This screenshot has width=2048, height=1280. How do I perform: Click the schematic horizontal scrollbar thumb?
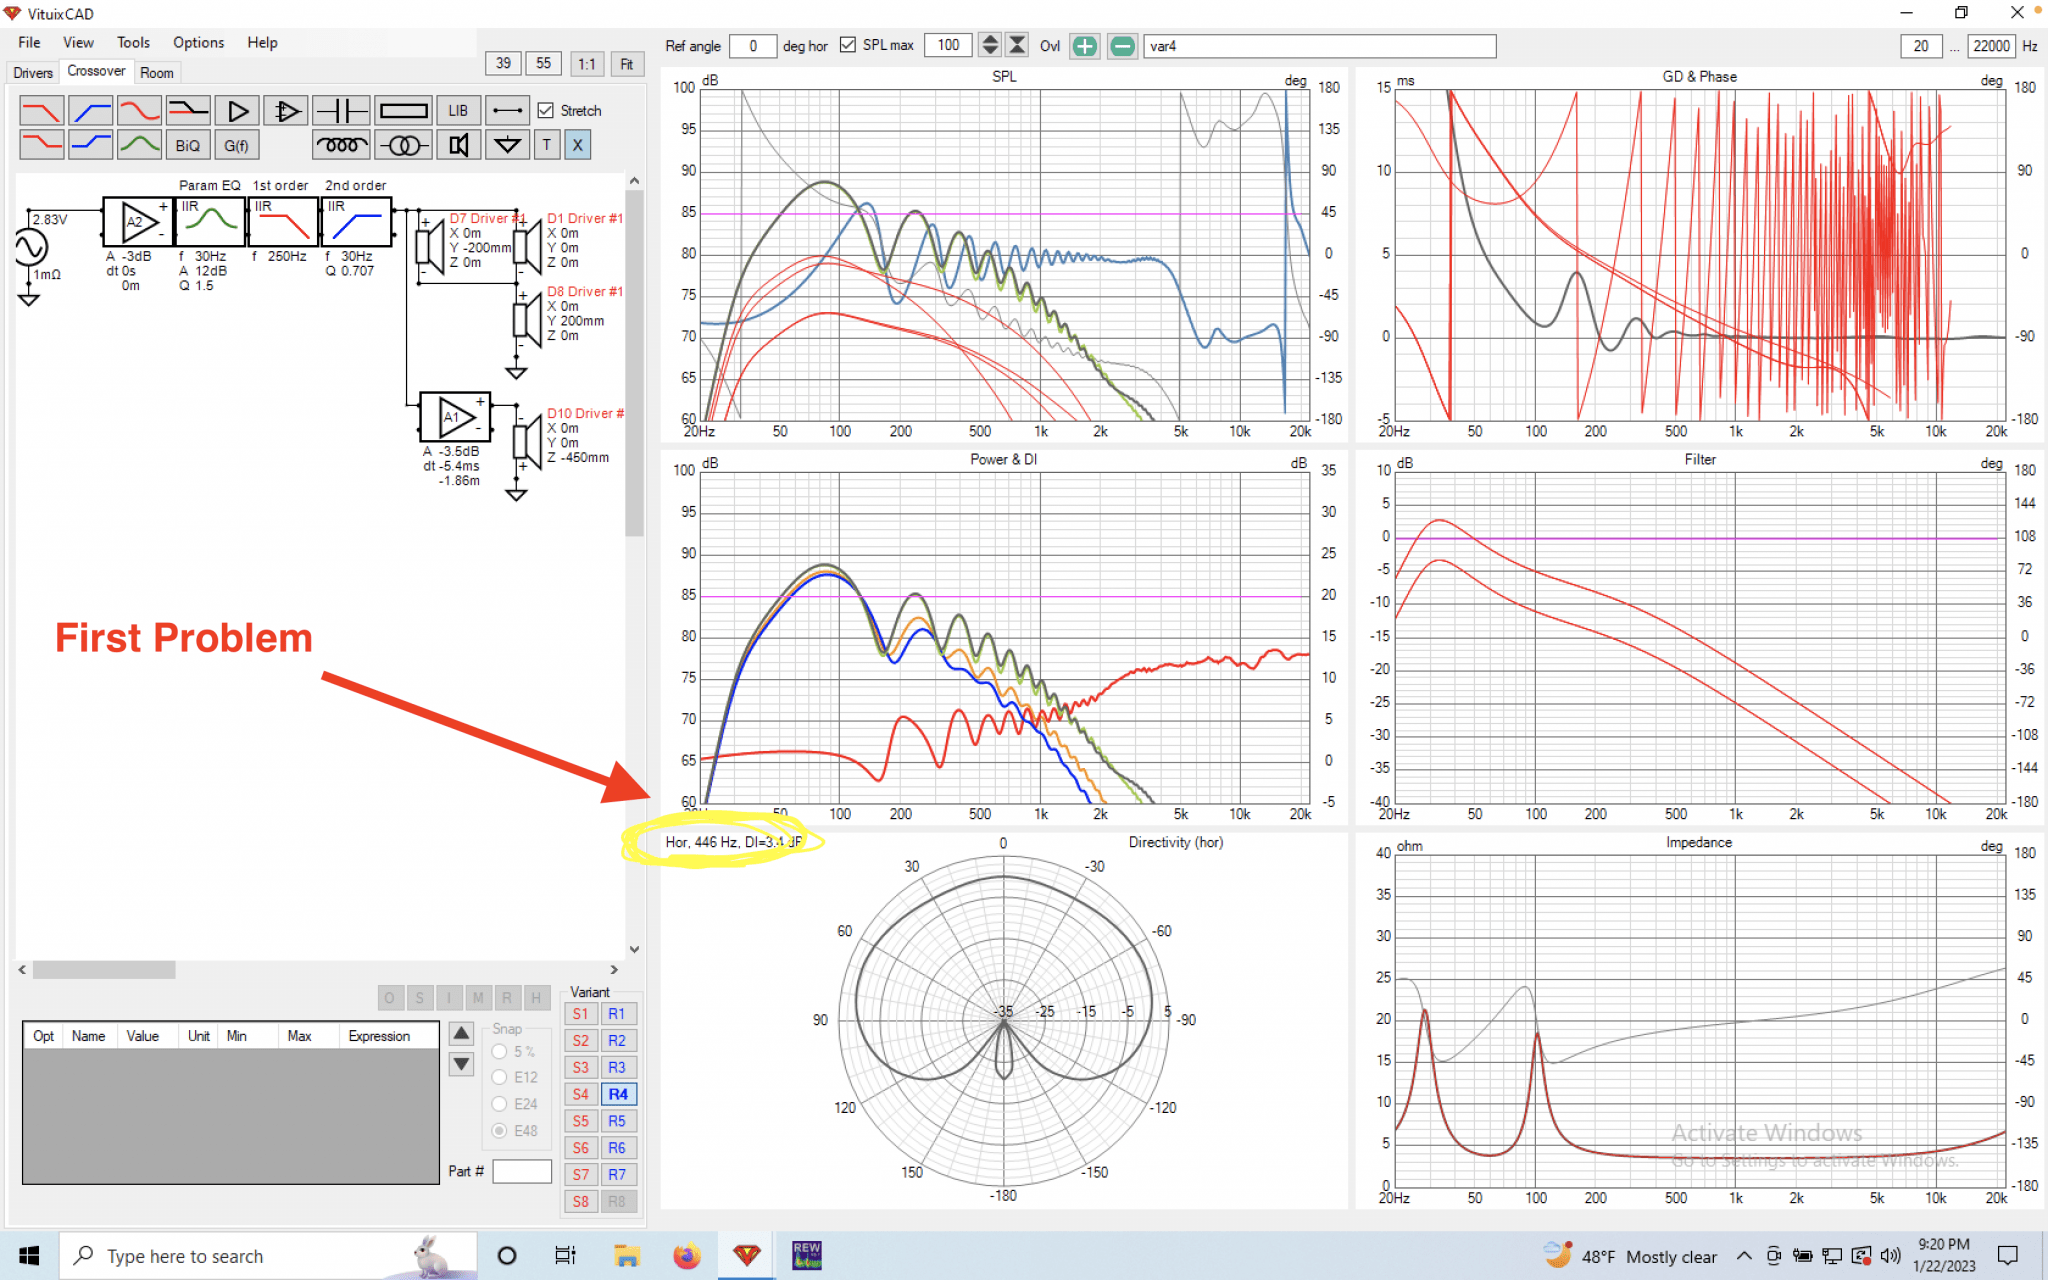(104, 969)
